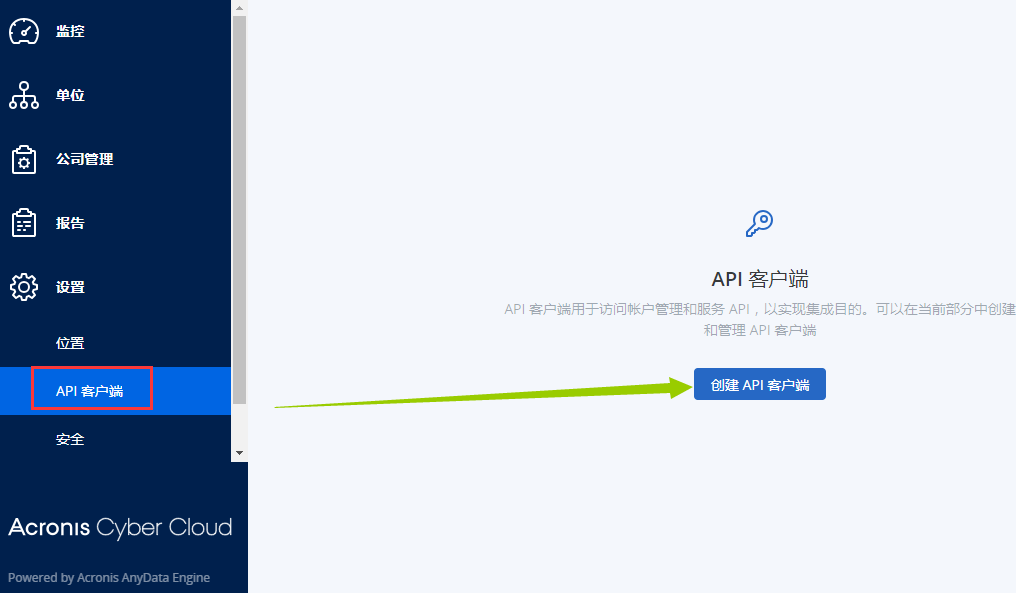Click the API 客户端 page heading
The height and width of the screenshot is (593, 1016).
pos(760,279)
